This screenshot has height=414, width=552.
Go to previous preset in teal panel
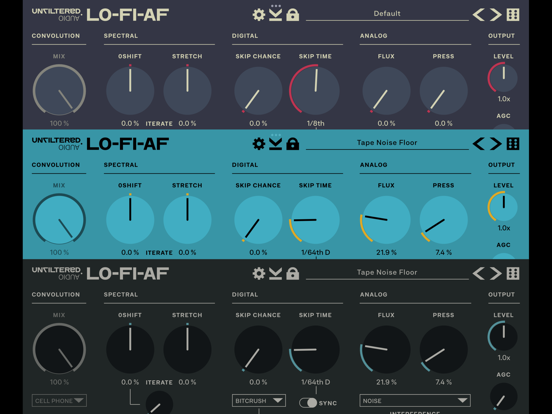[479, 144]
